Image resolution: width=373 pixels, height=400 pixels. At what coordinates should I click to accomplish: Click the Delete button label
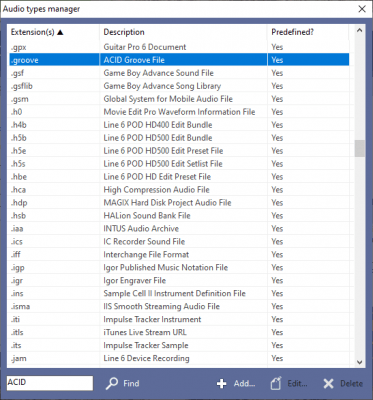click(x=351, y=383)
